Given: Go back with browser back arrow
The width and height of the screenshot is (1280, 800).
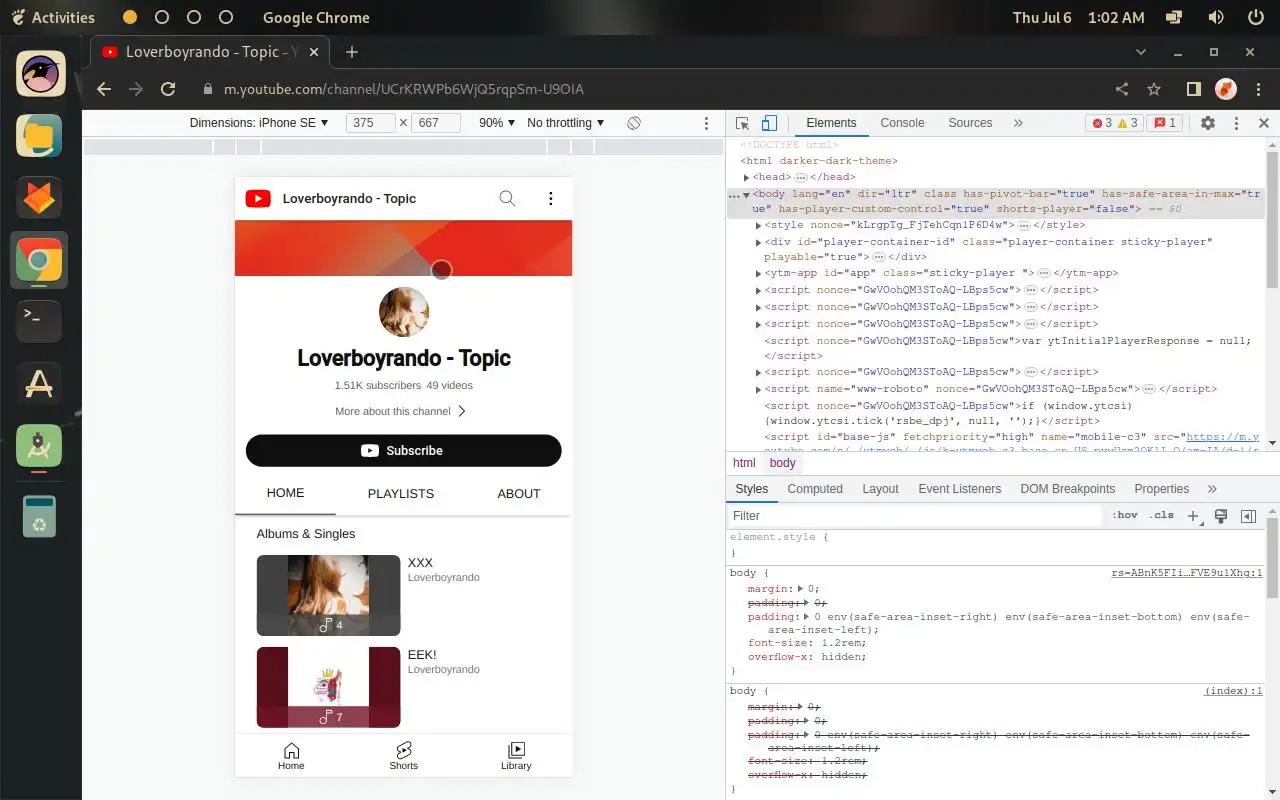Looking at the screenshot, I should point(104,89).
